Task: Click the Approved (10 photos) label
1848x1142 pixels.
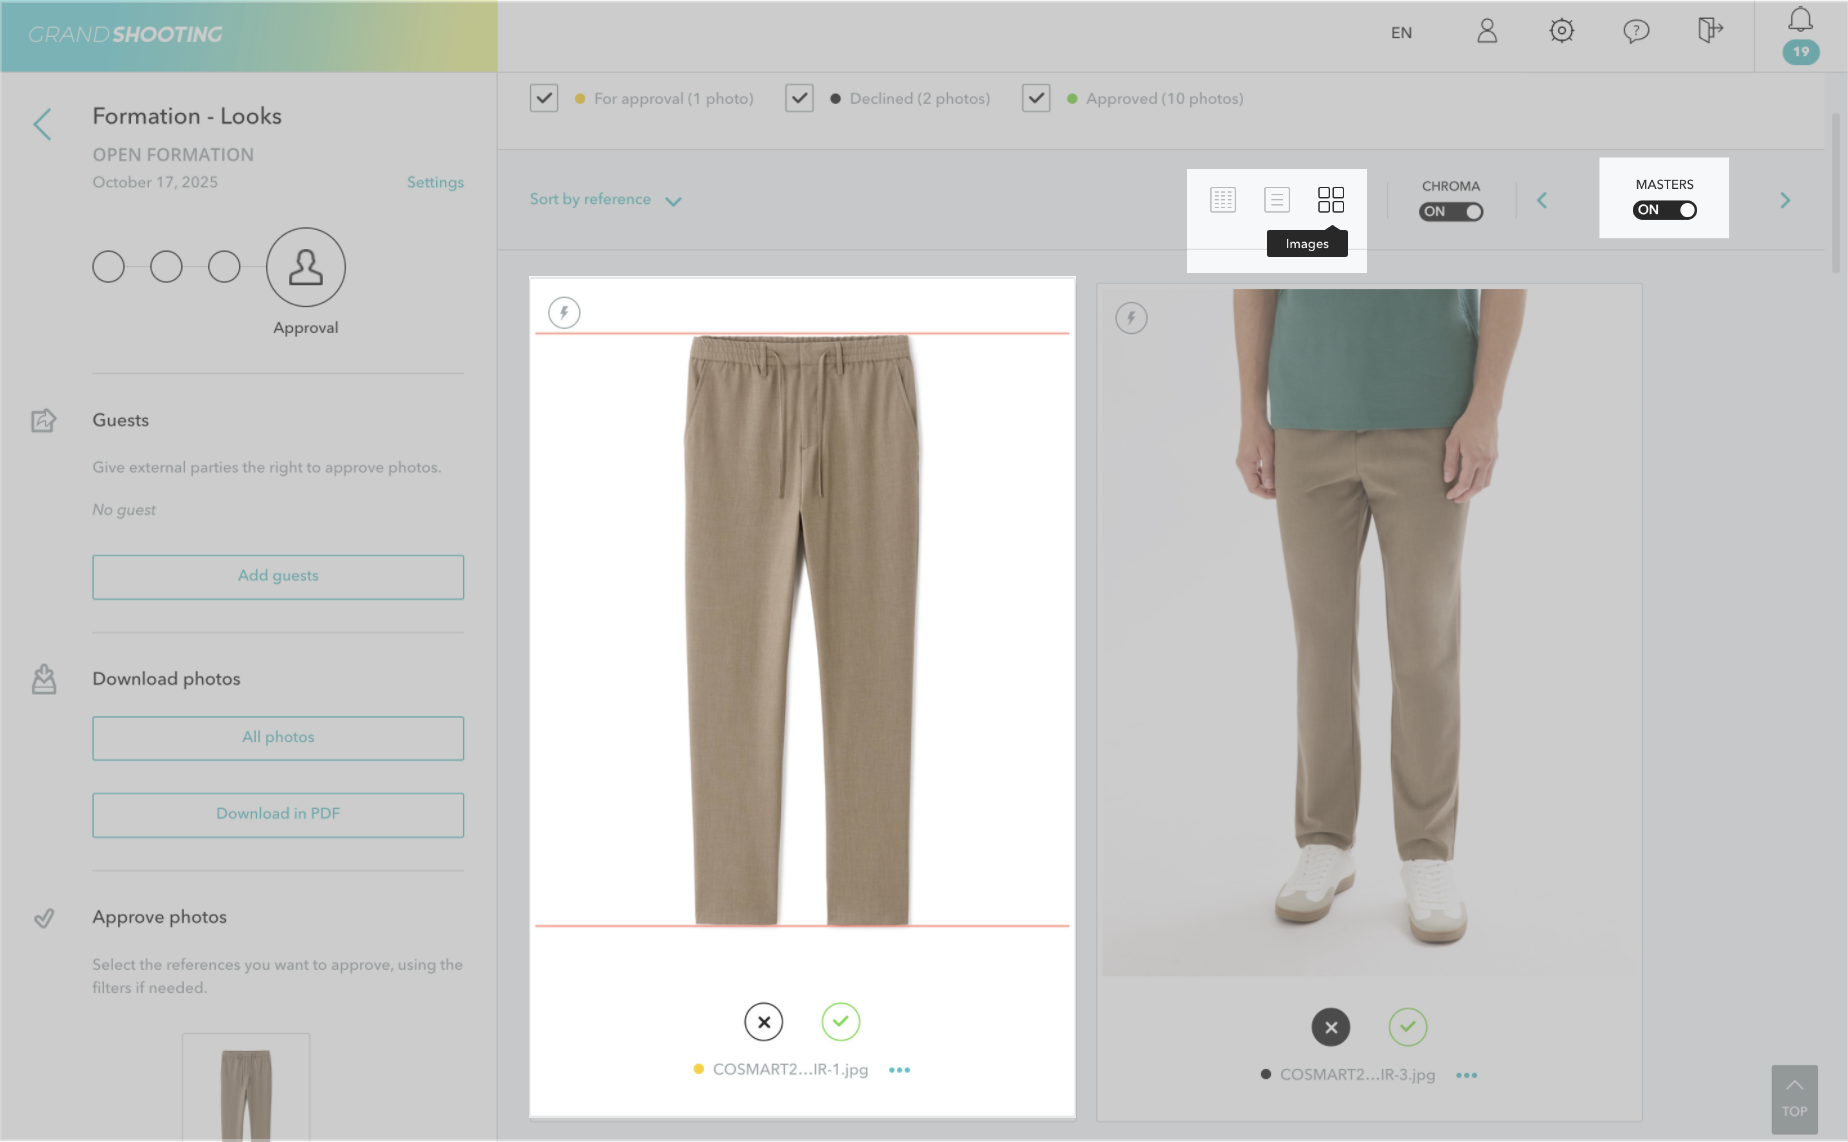Action: (1165, 99)
